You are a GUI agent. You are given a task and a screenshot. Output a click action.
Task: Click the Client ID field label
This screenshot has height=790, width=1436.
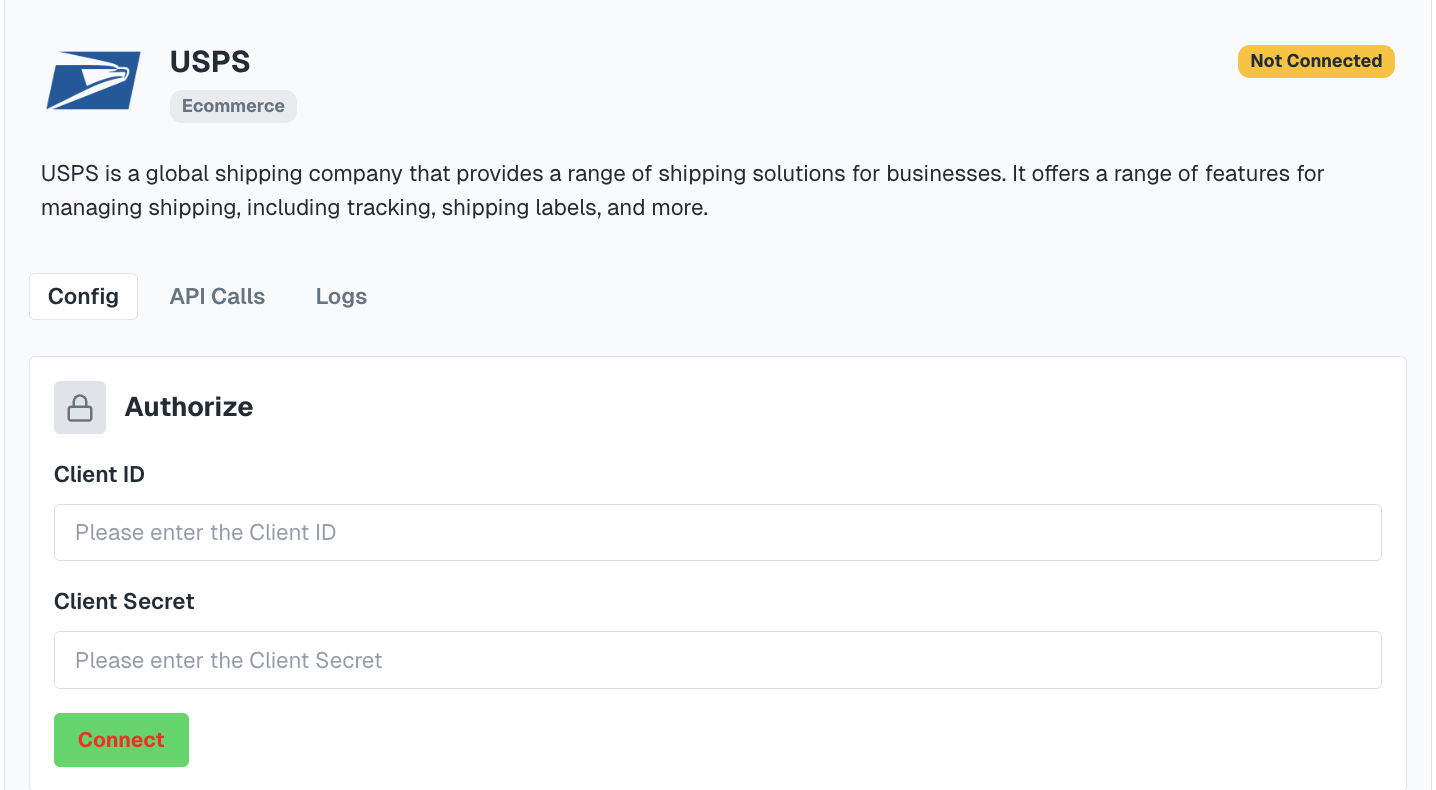[x=99, y=475]
